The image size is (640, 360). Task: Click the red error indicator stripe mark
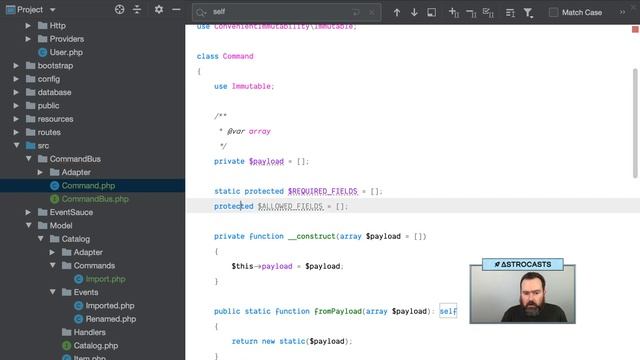(x=635, y=29)
